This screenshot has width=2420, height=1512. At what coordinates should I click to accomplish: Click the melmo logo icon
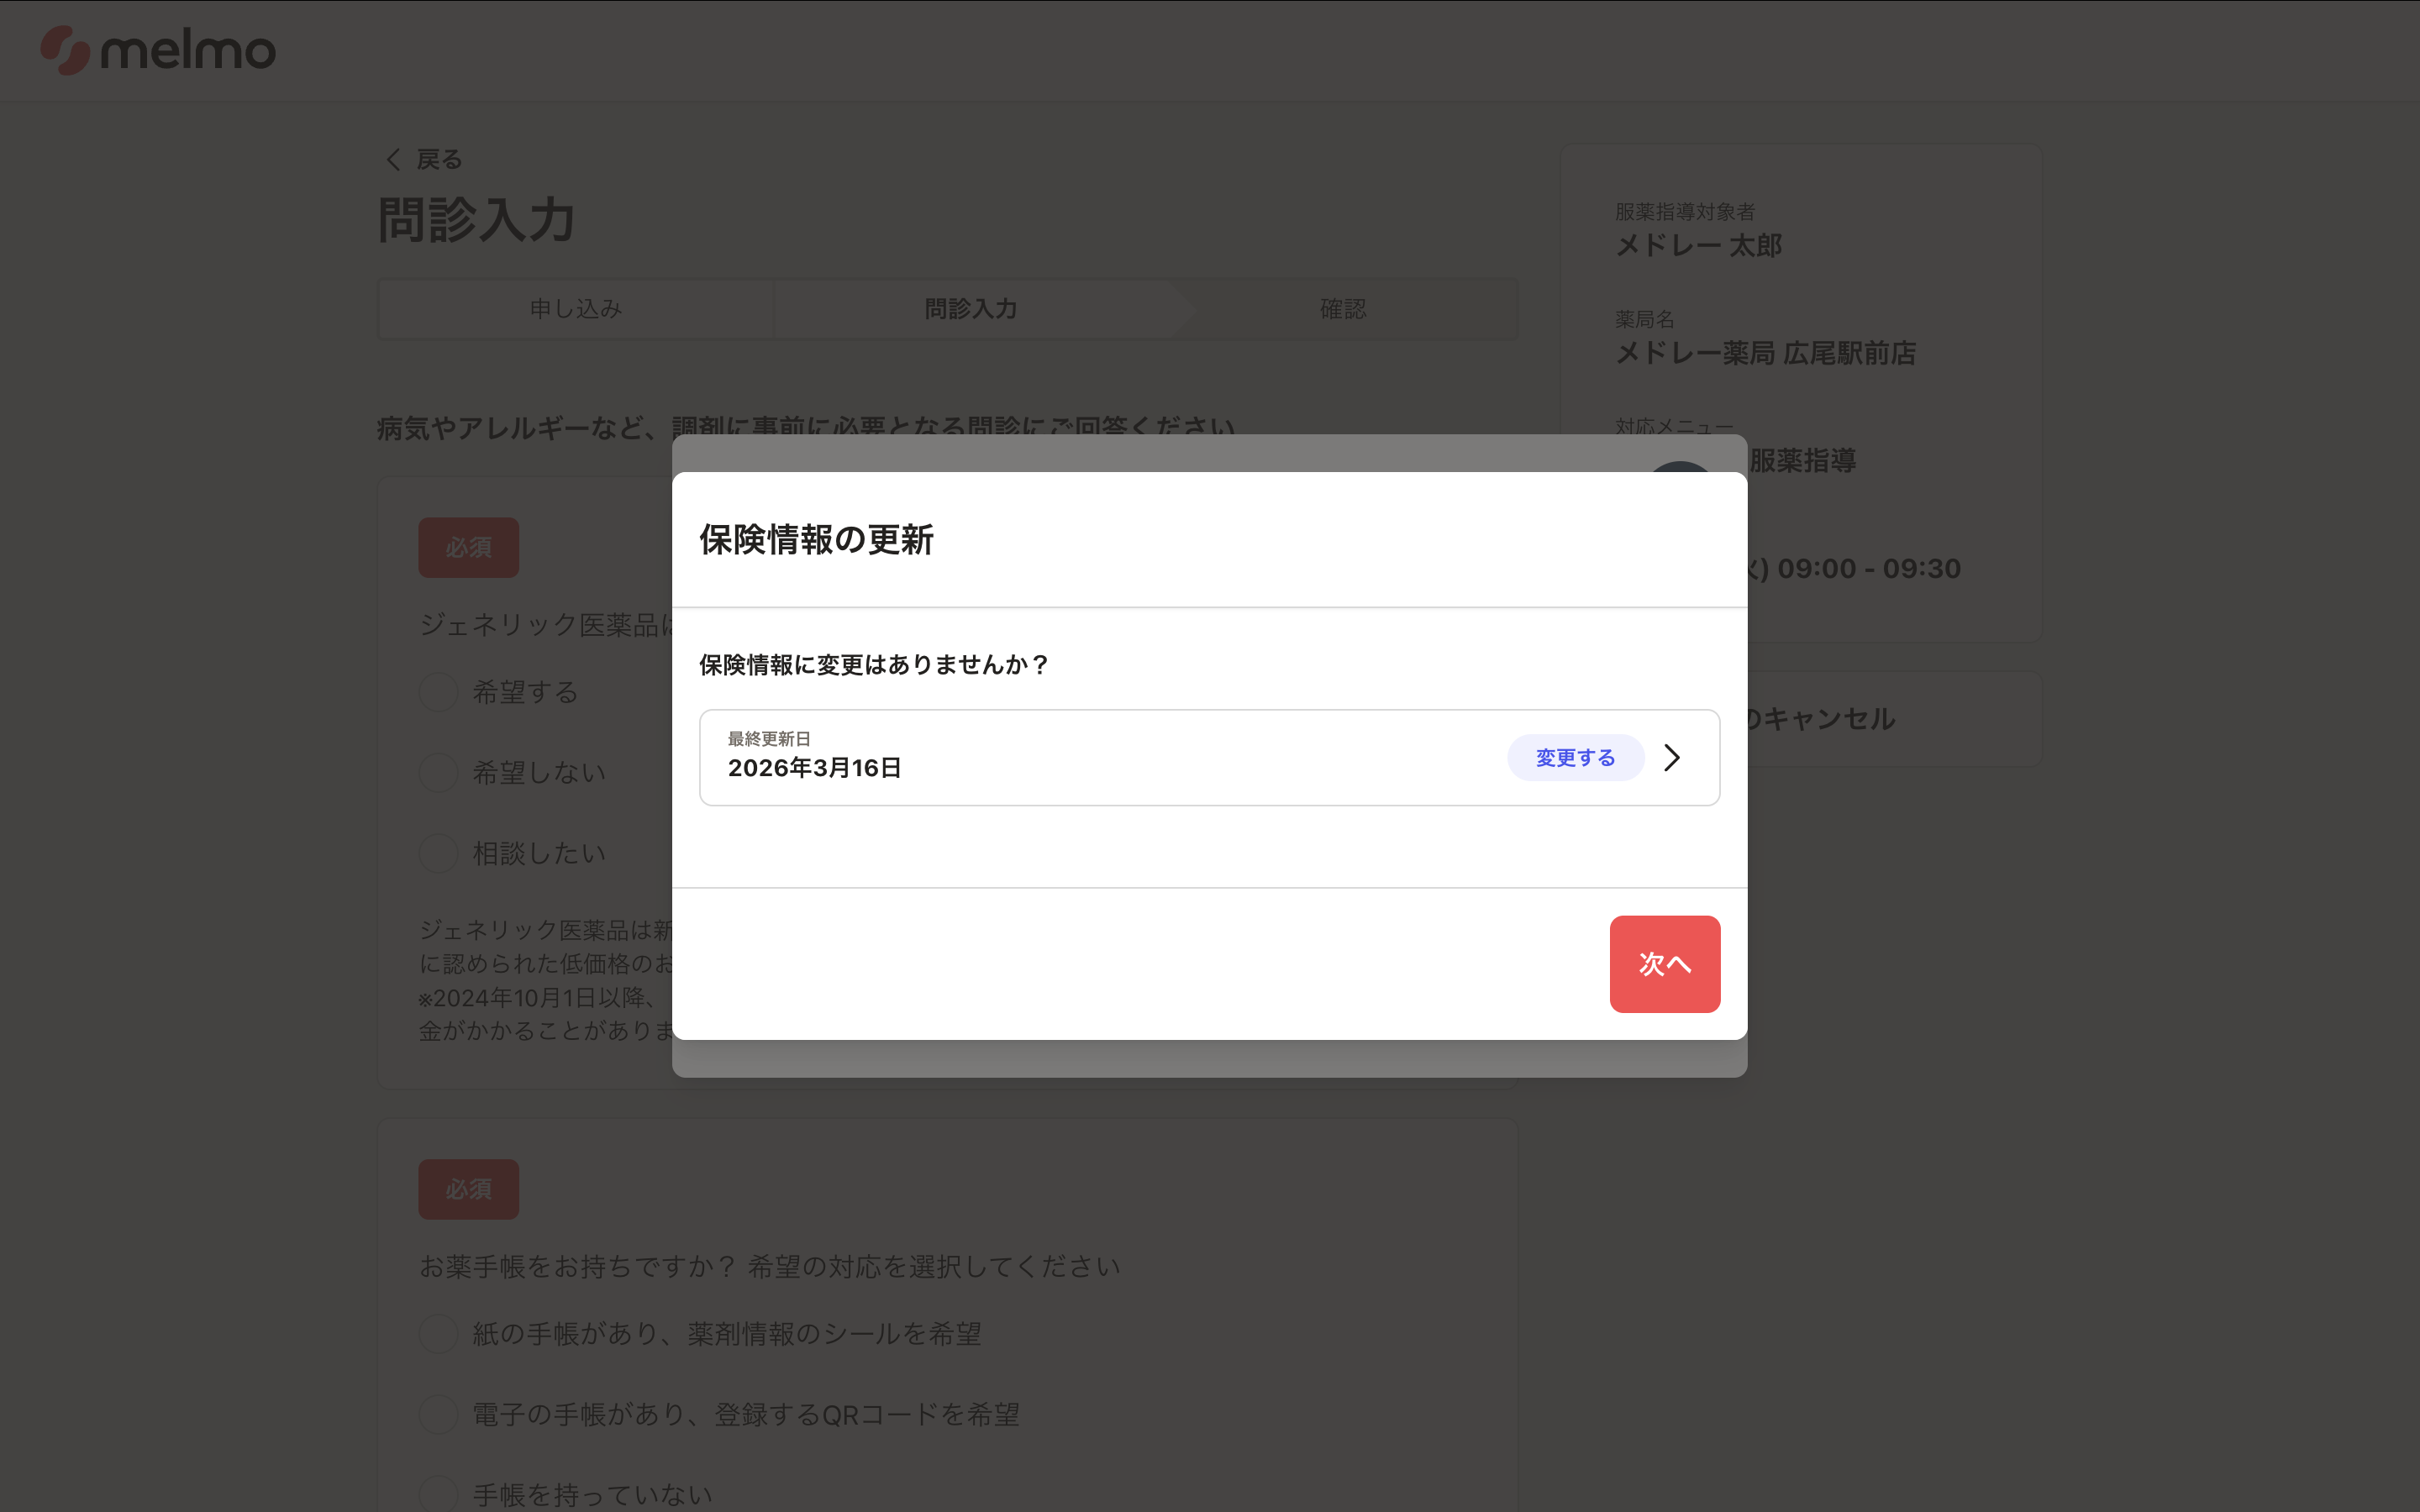coord(66,50)
